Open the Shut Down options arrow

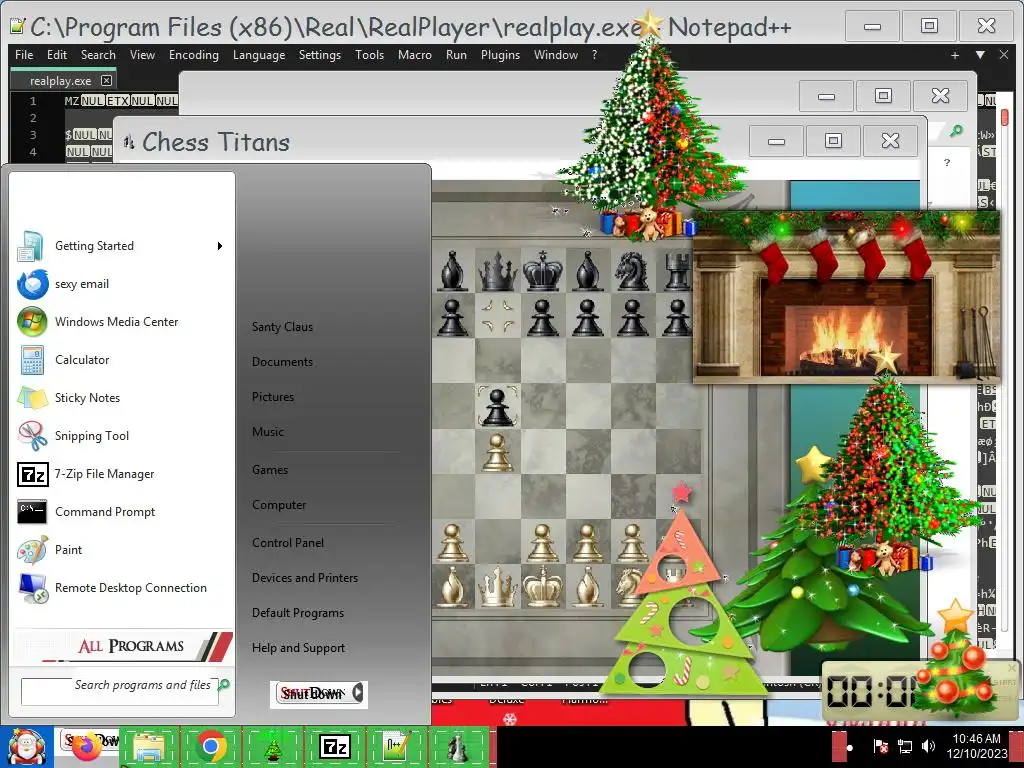[x=358, y=693]
